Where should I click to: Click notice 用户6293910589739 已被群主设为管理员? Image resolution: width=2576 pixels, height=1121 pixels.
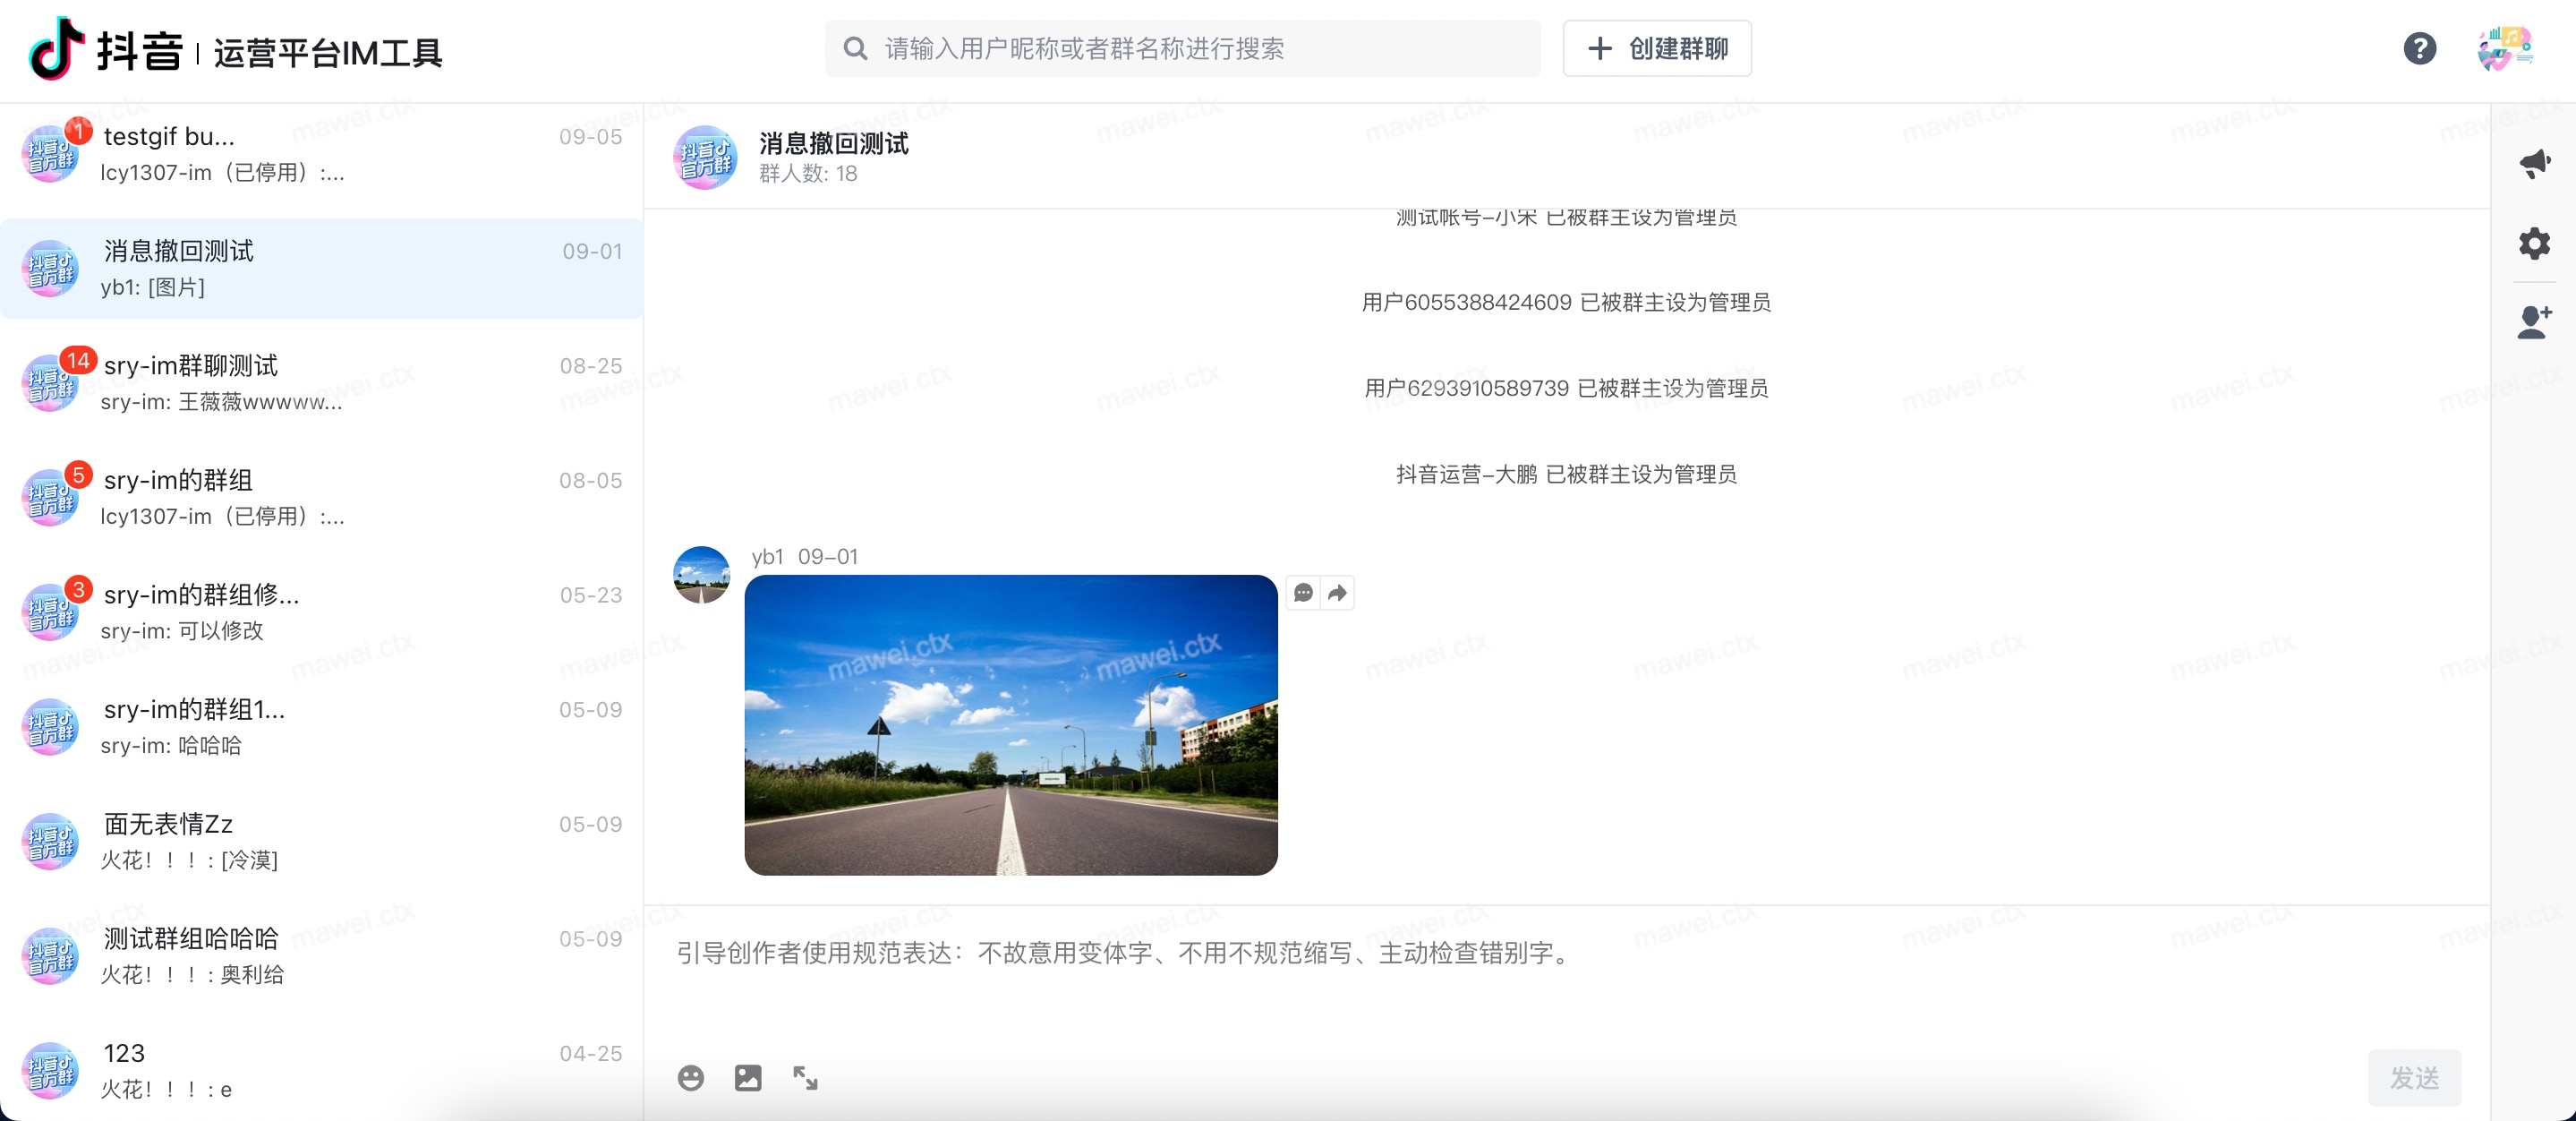click(1565, 388)
